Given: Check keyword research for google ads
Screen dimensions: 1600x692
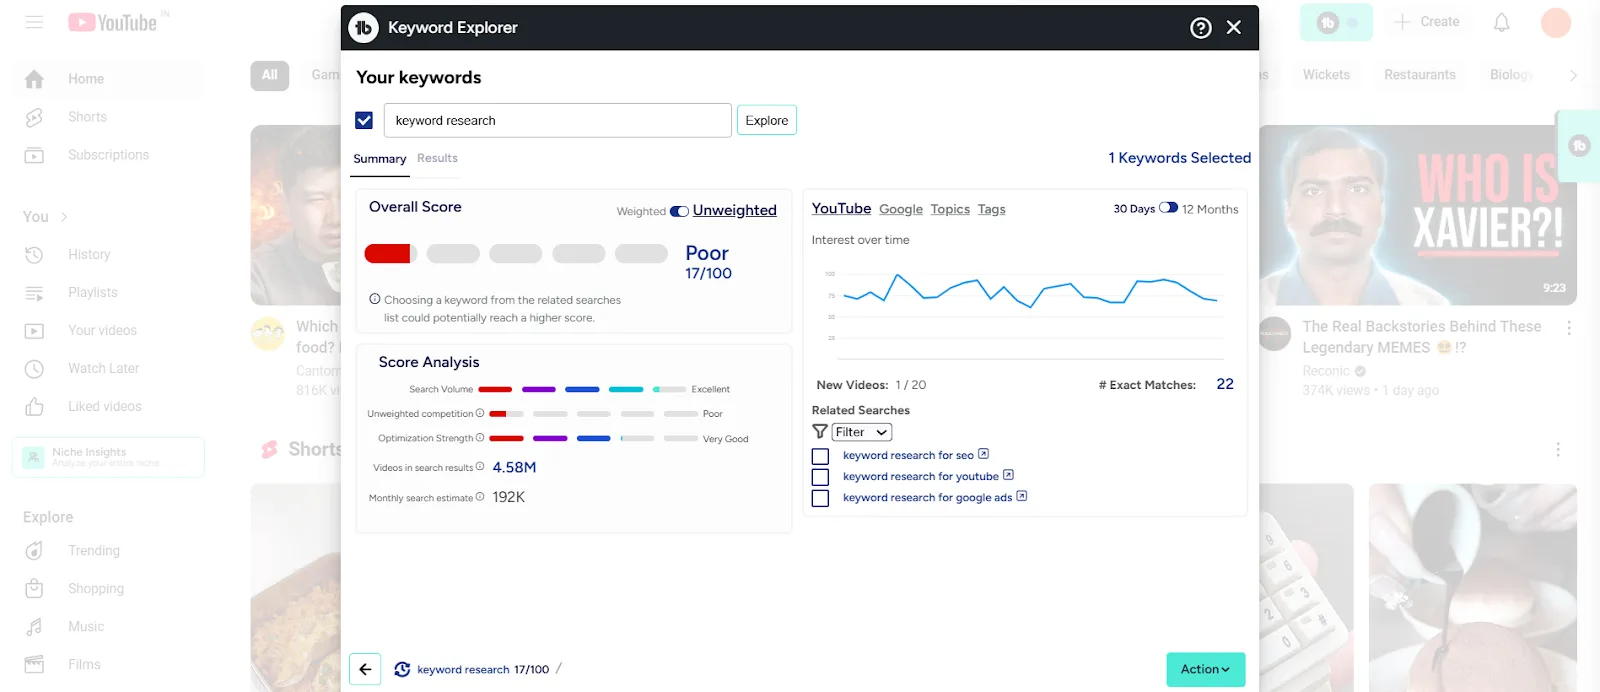Looking at the screenshot, I should [820, 498].
